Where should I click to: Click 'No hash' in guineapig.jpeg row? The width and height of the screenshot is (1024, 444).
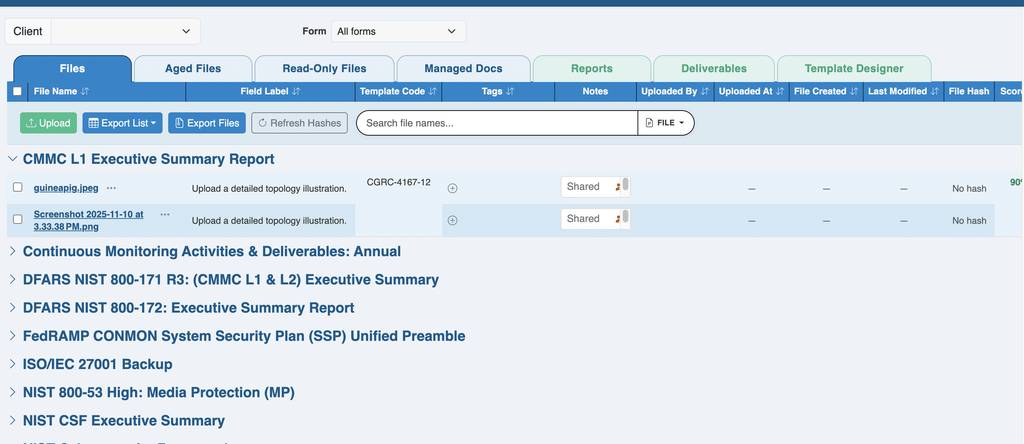969,189
